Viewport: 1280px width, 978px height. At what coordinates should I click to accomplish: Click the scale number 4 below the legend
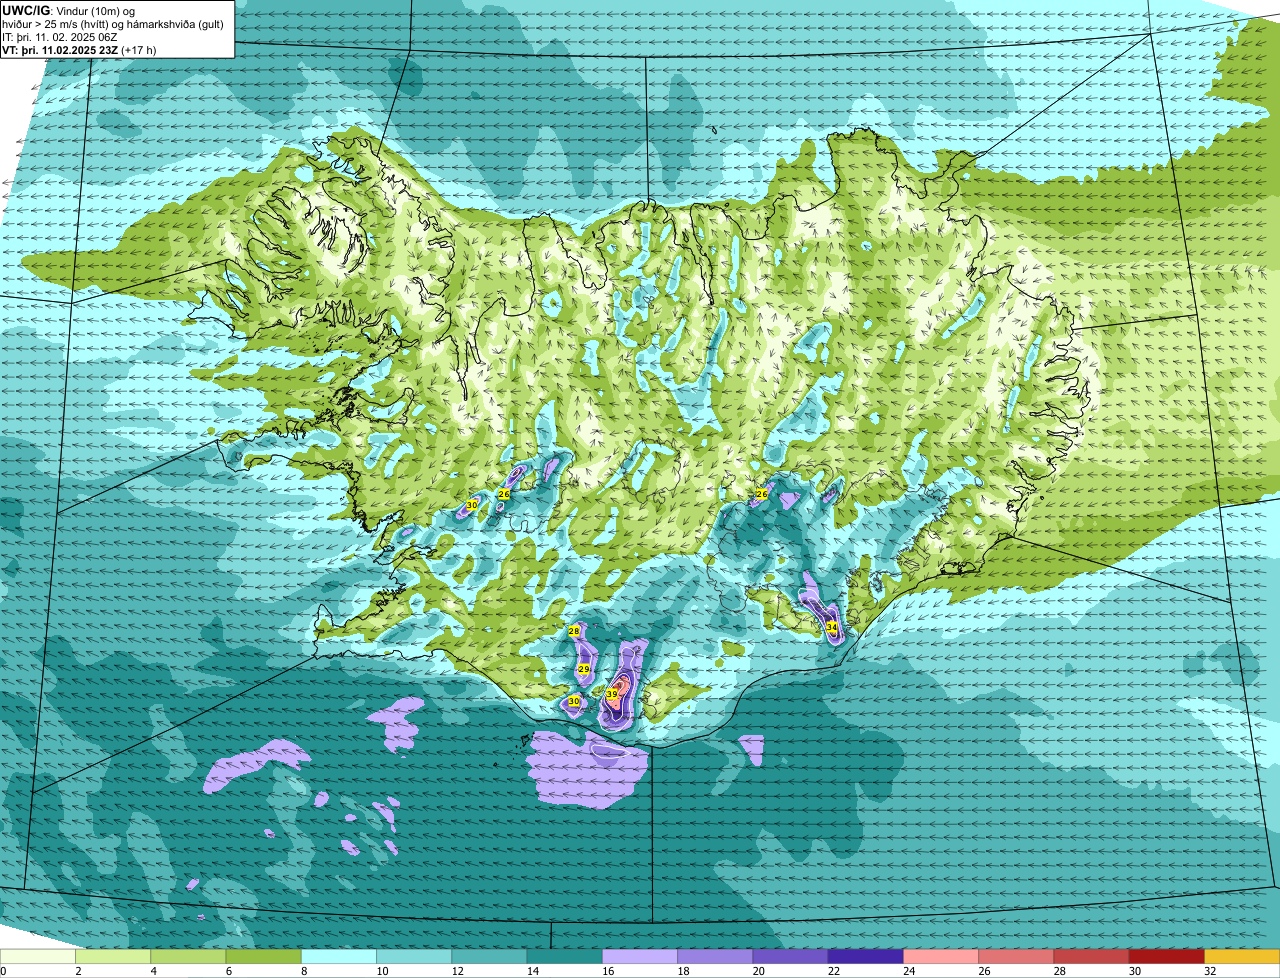click(152, 971)
